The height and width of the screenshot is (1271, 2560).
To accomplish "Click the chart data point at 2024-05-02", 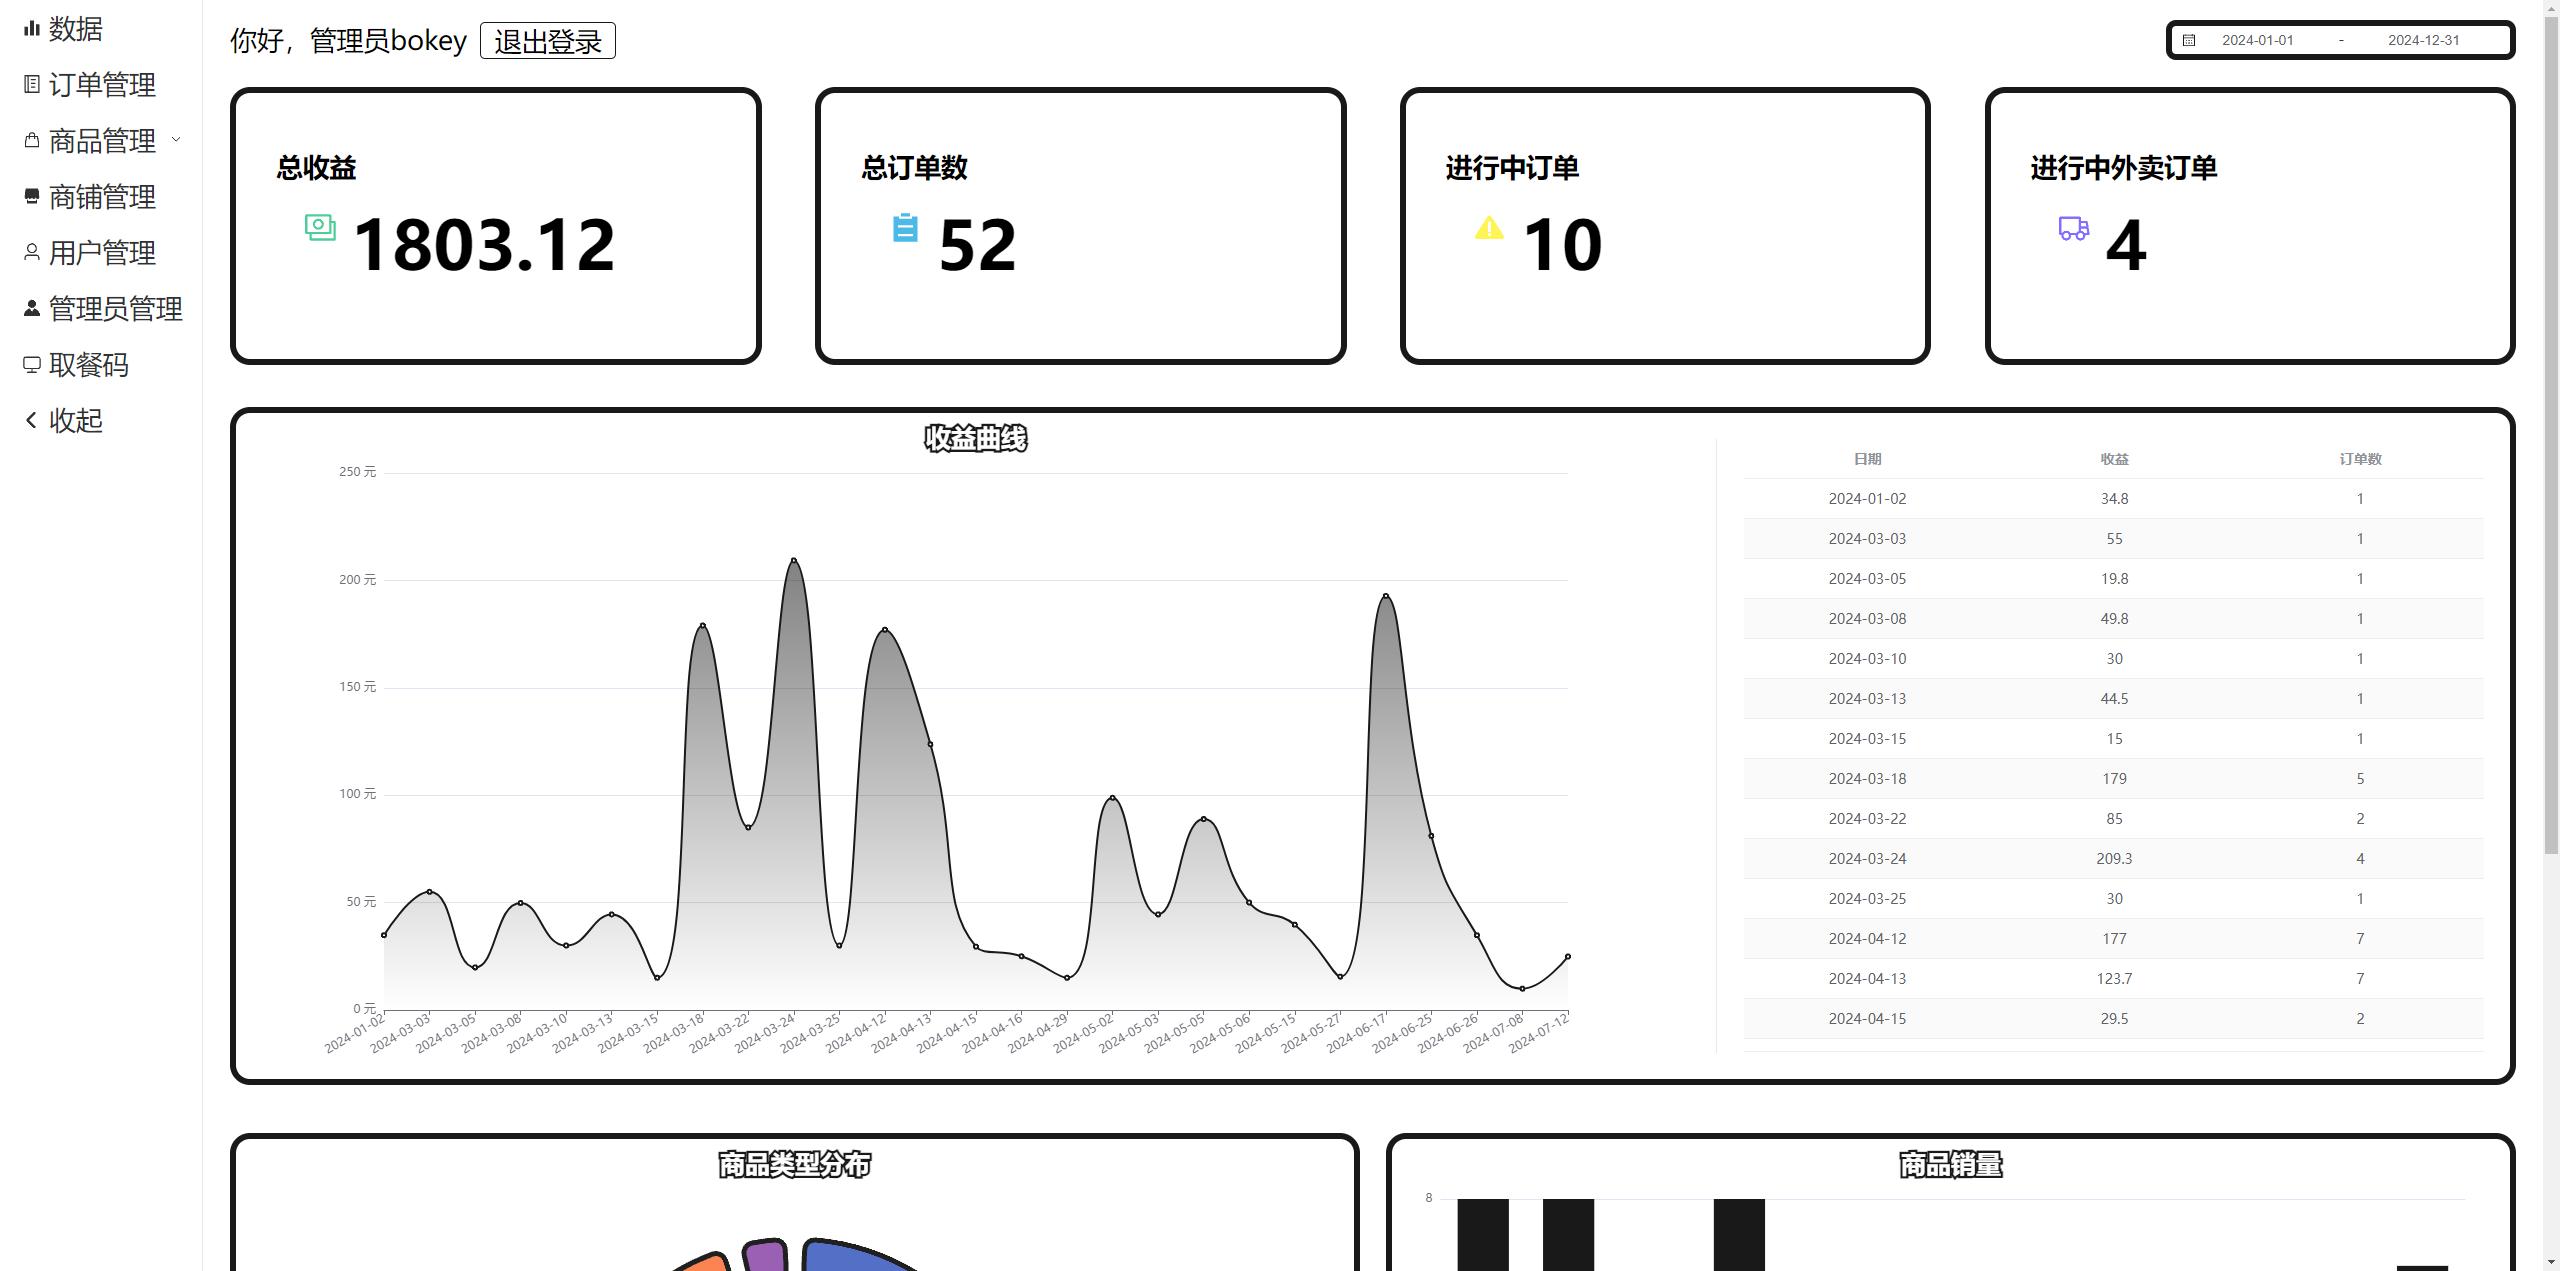I will [x=1113, y=798].
